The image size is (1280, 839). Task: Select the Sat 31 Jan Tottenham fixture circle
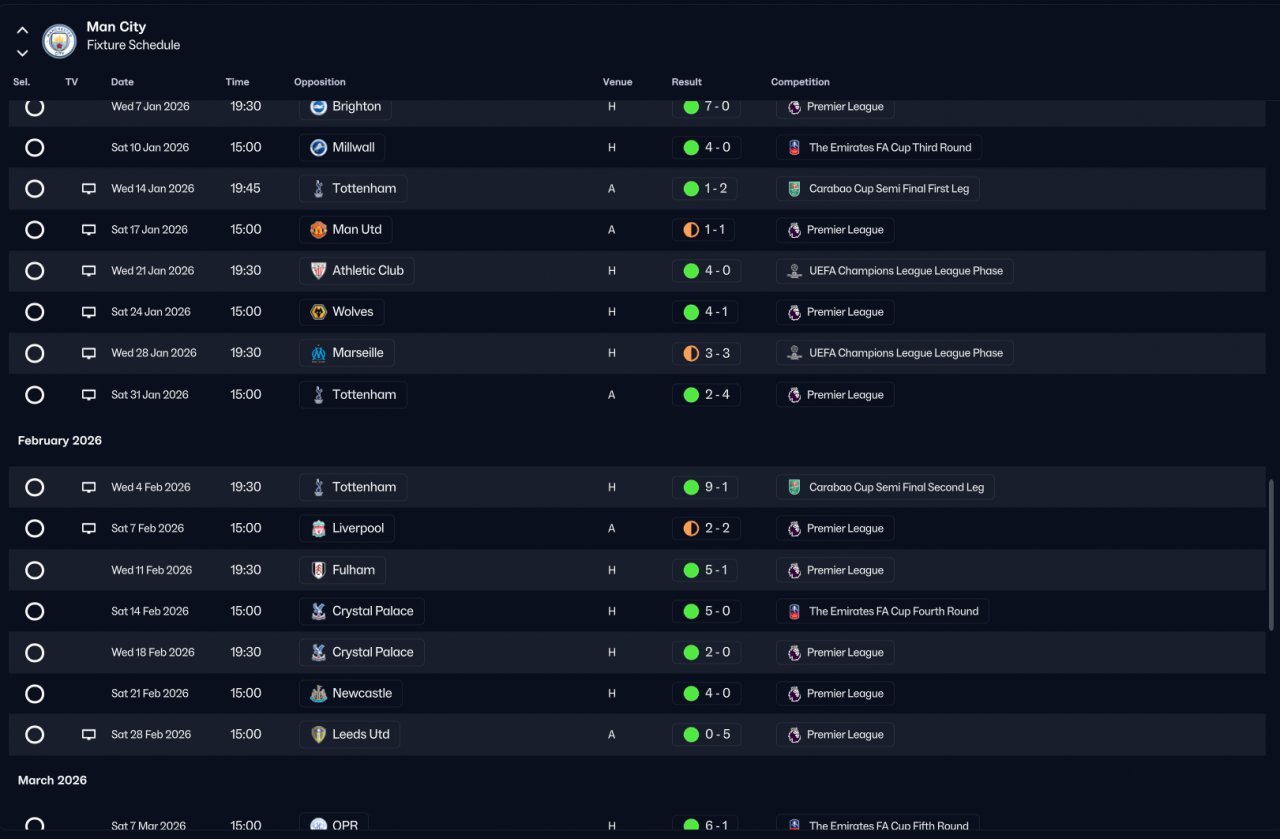[34, 395]
